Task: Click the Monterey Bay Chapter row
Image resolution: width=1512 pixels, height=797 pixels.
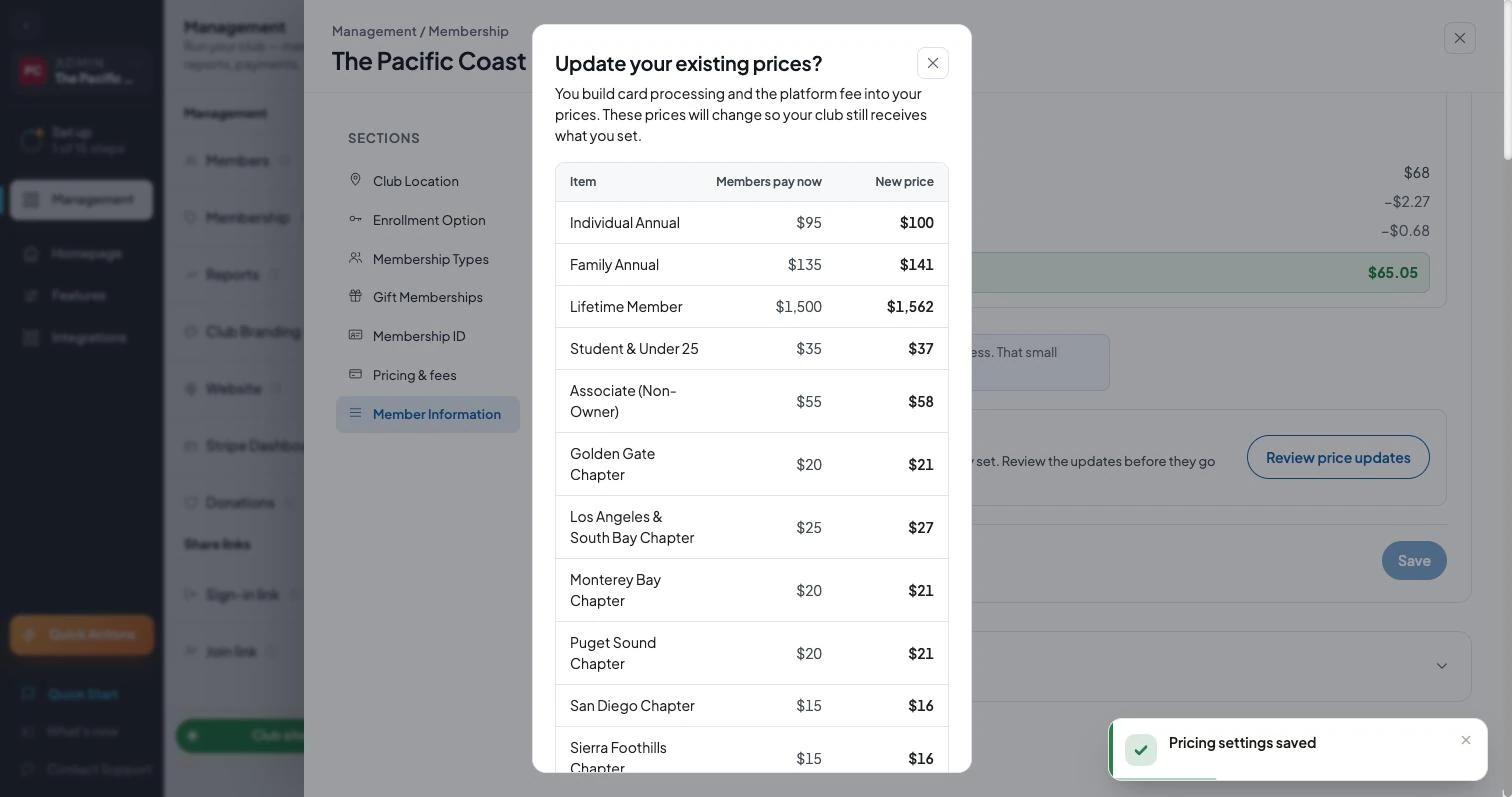Action: coord(752,590)
